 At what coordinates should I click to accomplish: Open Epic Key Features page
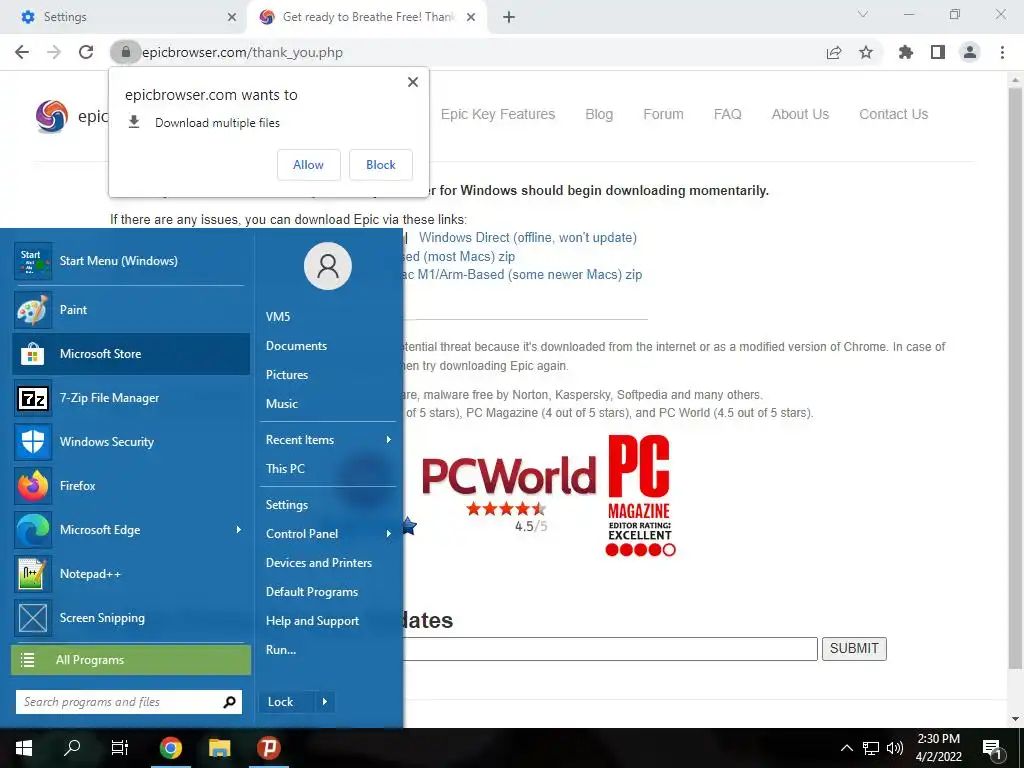[498, 114]
